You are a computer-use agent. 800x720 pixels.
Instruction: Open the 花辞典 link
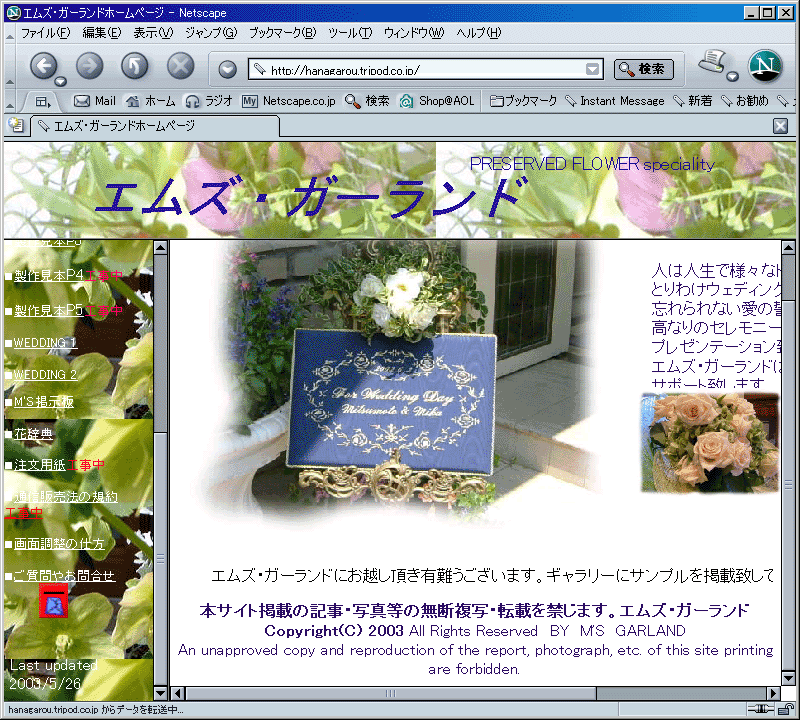(x=33, y=434)
